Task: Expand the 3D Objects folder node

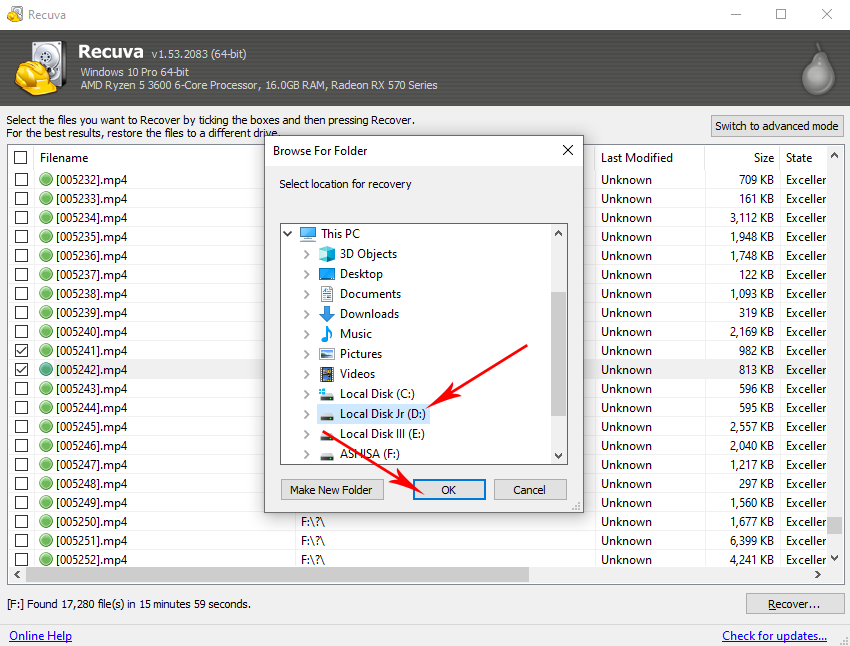Action: click(x=307, y=254)
